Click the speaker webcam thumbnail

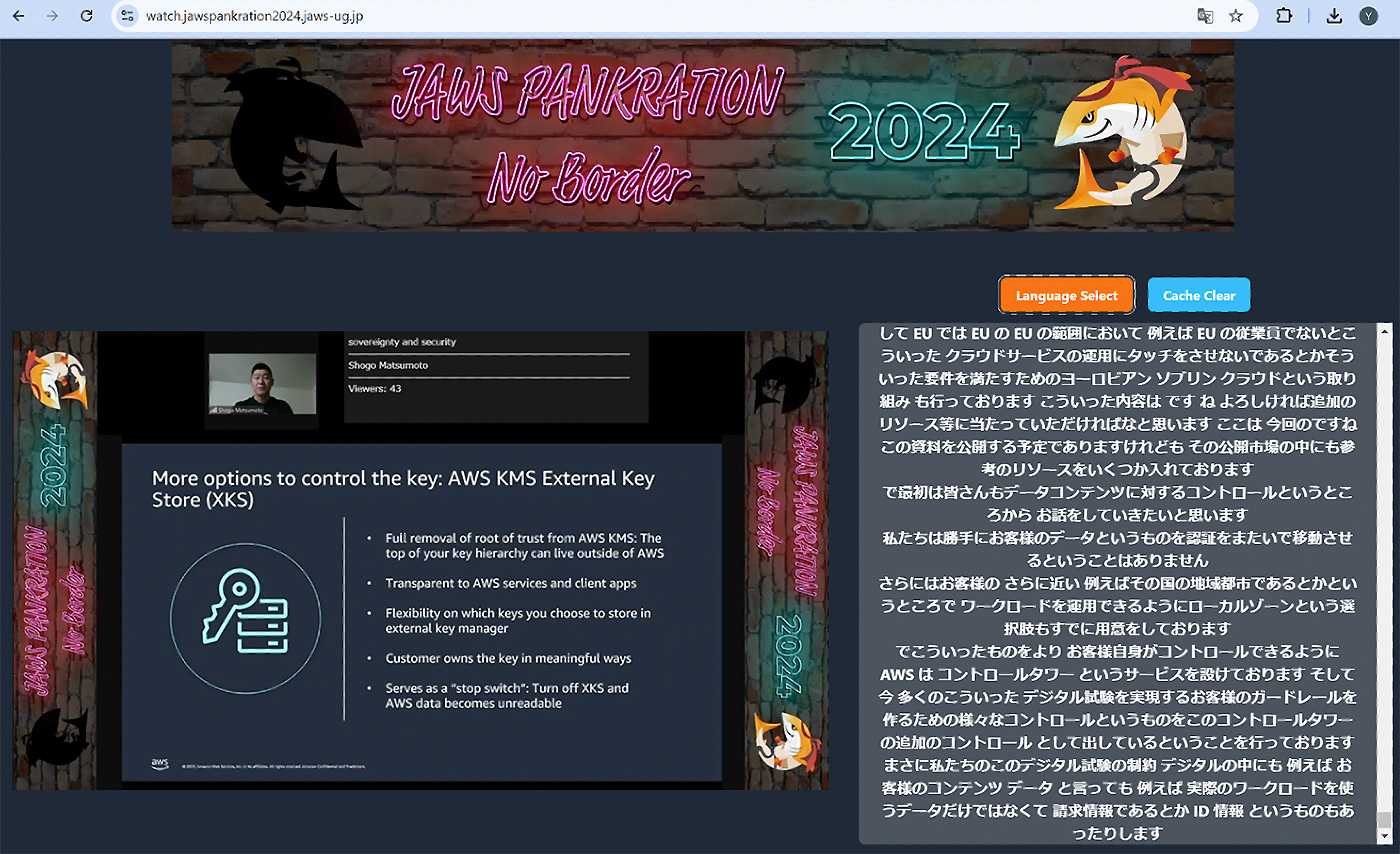pos(261,385)
